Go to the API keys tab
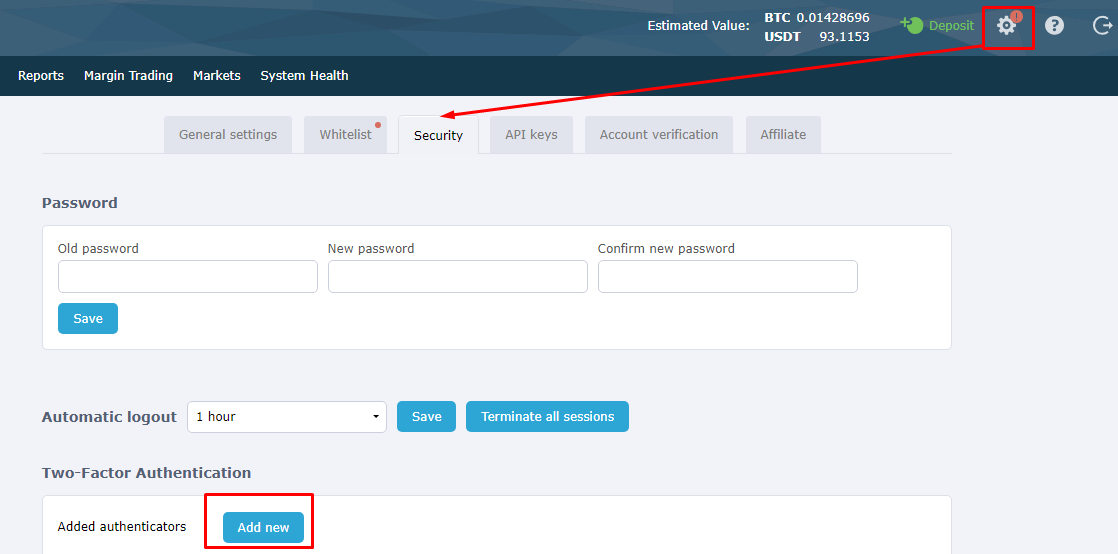This screenshot has height=554, width=1118. (x=531, y=135)
